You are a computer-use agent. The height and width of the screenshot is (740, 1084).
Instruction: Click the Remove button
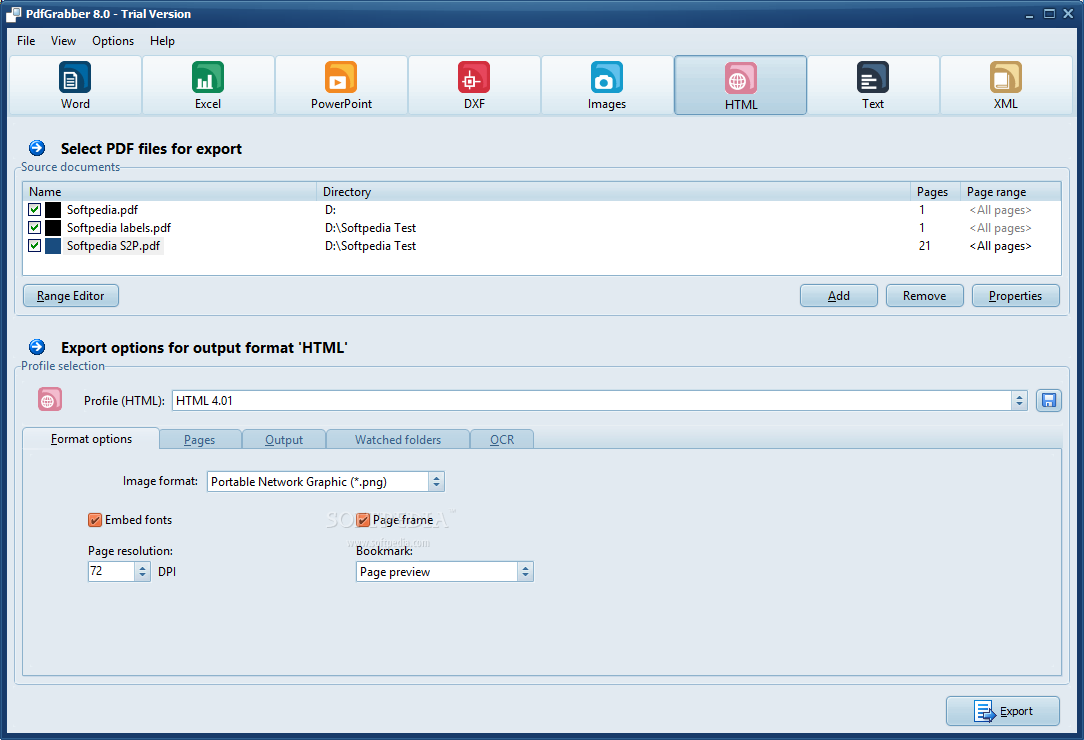pos(924,295)
